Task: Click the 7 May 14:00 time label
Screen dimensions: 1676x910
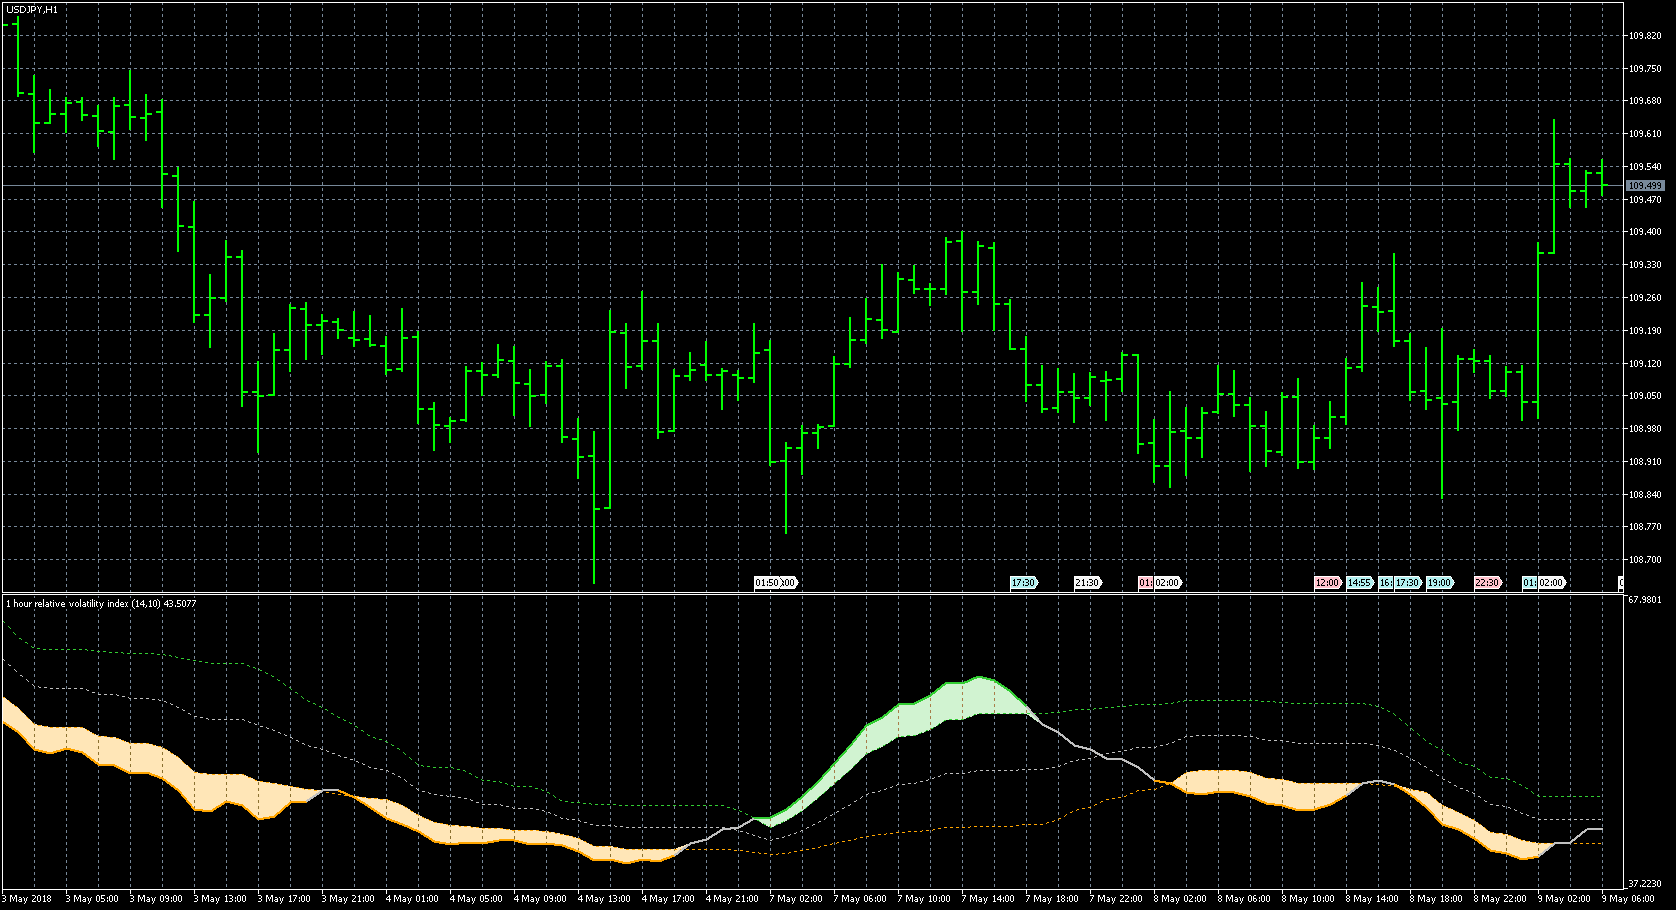Action: (x=988, y=899)
